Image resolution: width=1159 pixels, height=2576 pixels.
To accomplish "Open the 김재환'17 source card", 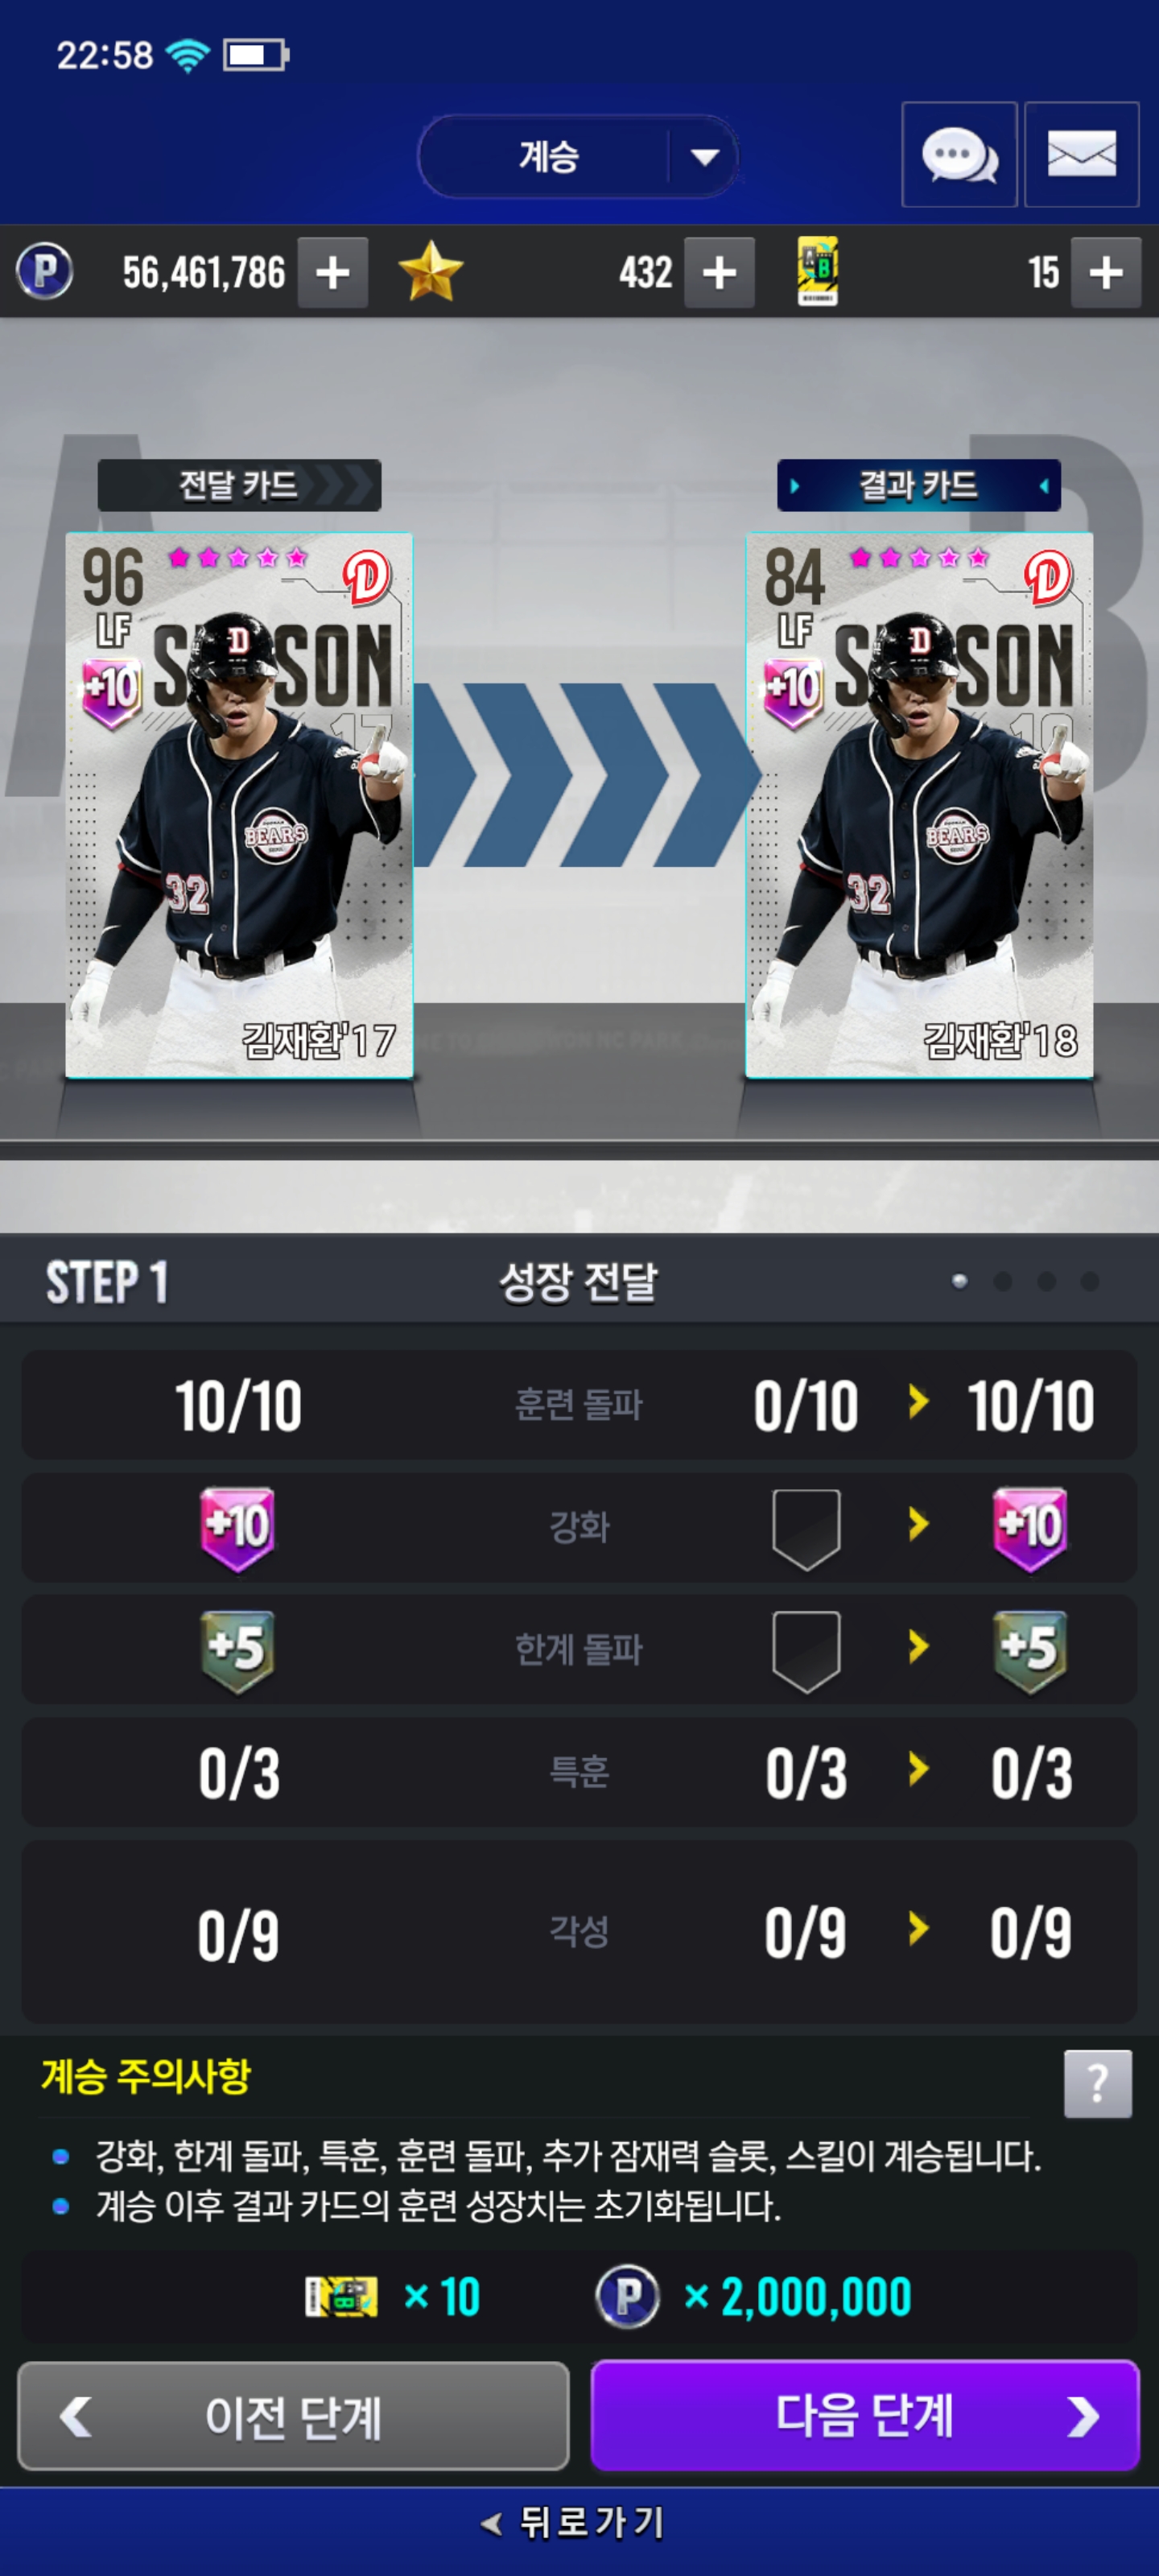I will click(239, 805).
